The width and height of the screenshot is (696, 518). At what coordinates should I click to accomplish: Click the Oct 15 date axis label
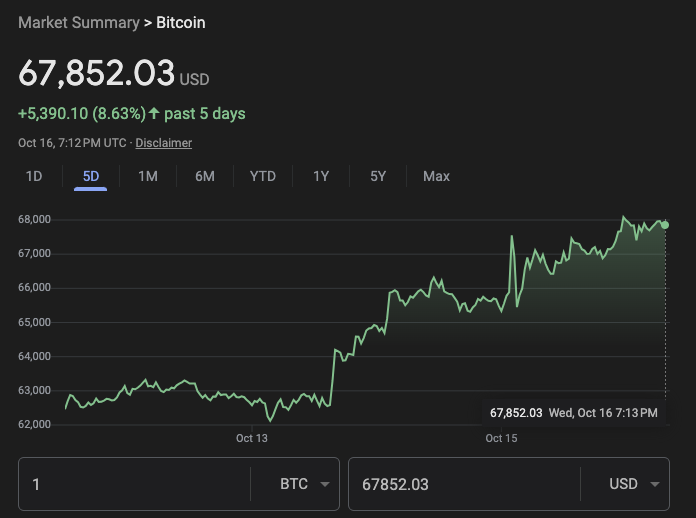point(501,438)
